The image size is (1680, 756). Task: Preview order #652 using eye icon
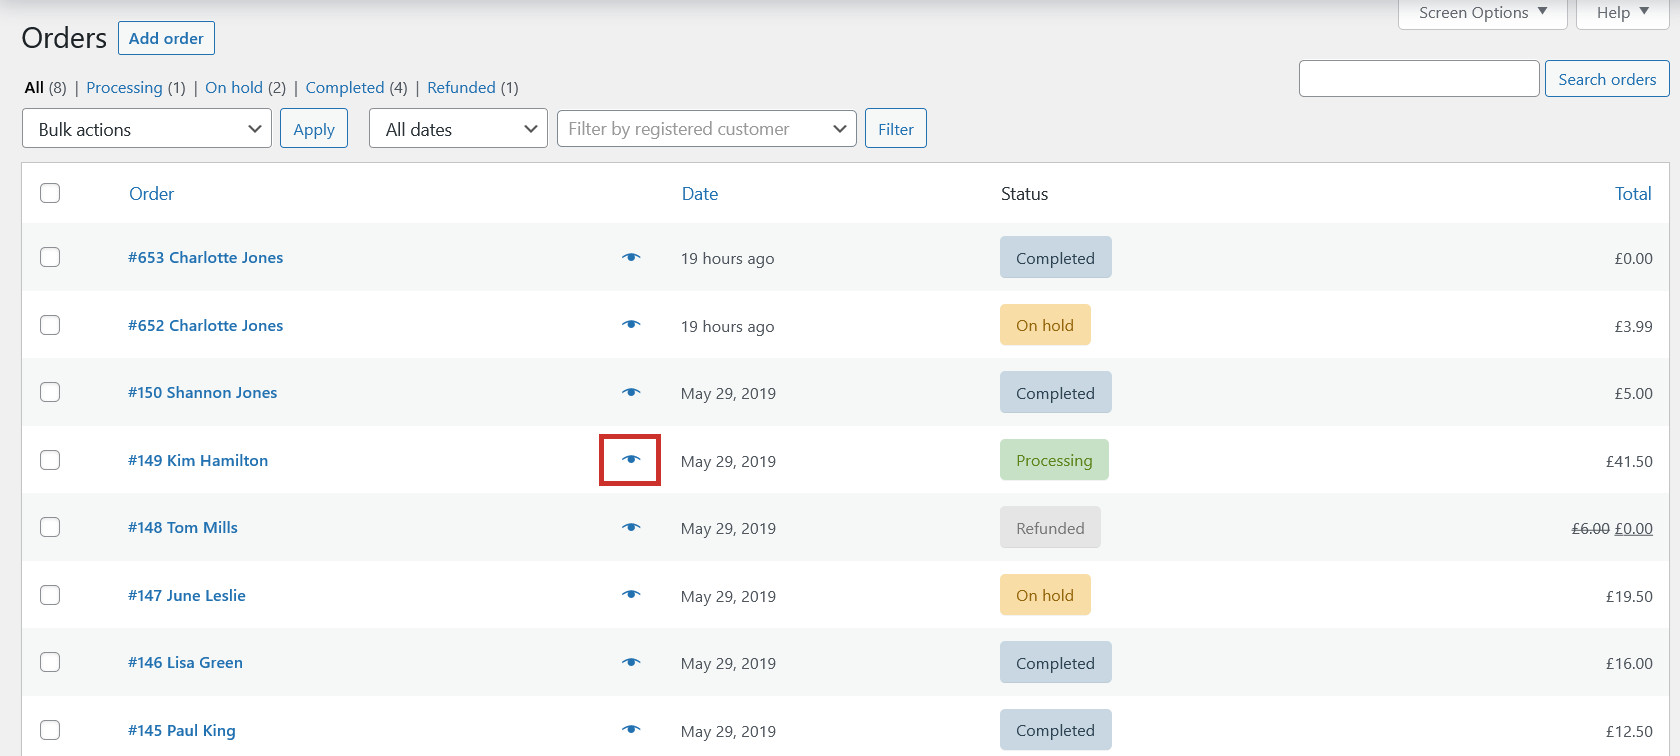(631, 325)
